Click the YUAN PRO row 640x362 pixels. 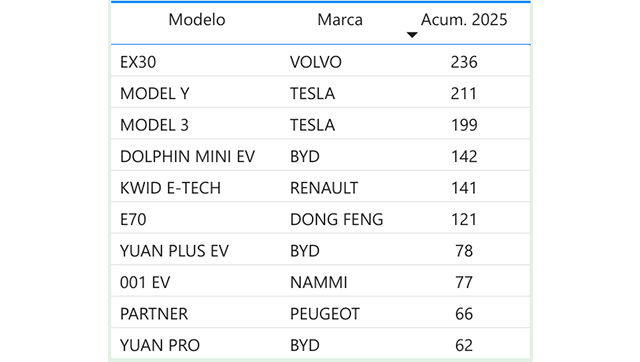(x=321, y=345)
